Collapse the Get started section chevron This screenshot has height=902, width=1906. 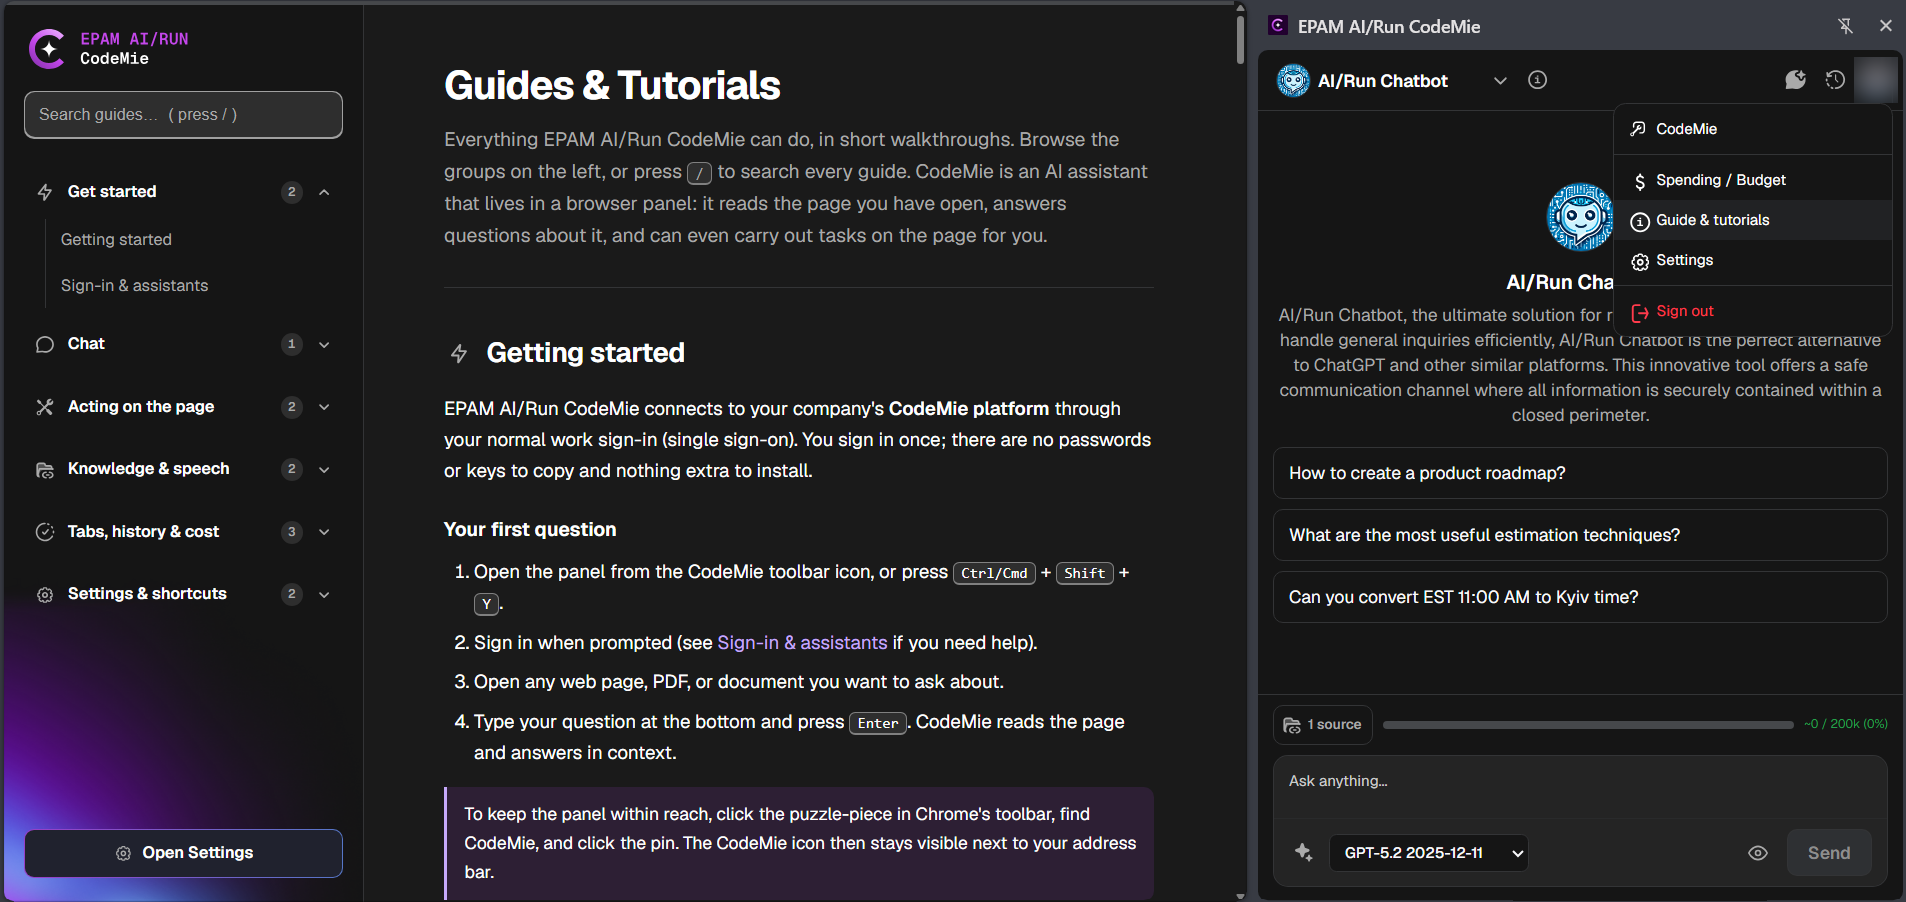pyautogui.click(x=324, y=192)
